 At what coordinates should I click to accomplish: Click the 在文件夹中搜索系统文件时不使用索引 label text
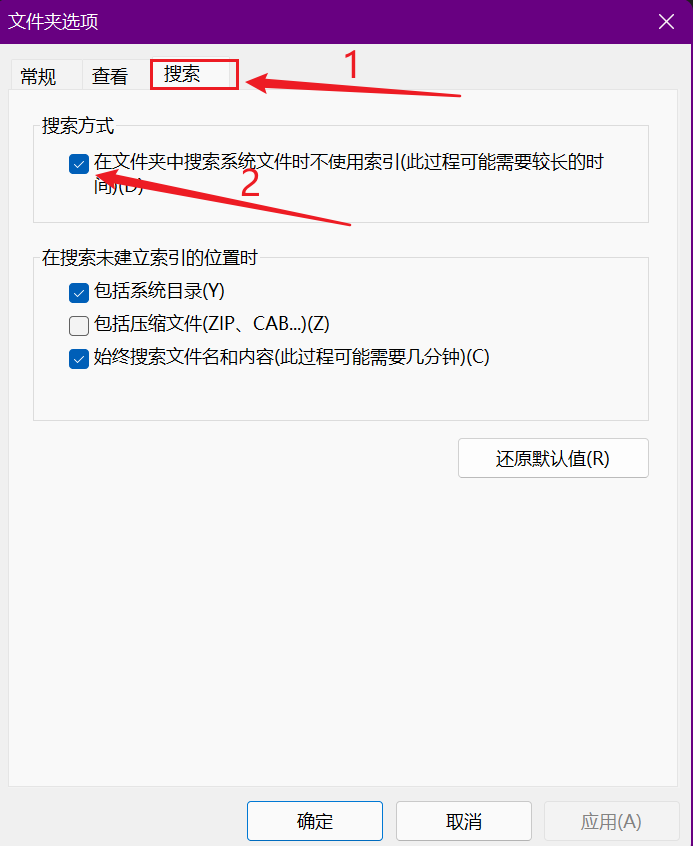[349, 173]
